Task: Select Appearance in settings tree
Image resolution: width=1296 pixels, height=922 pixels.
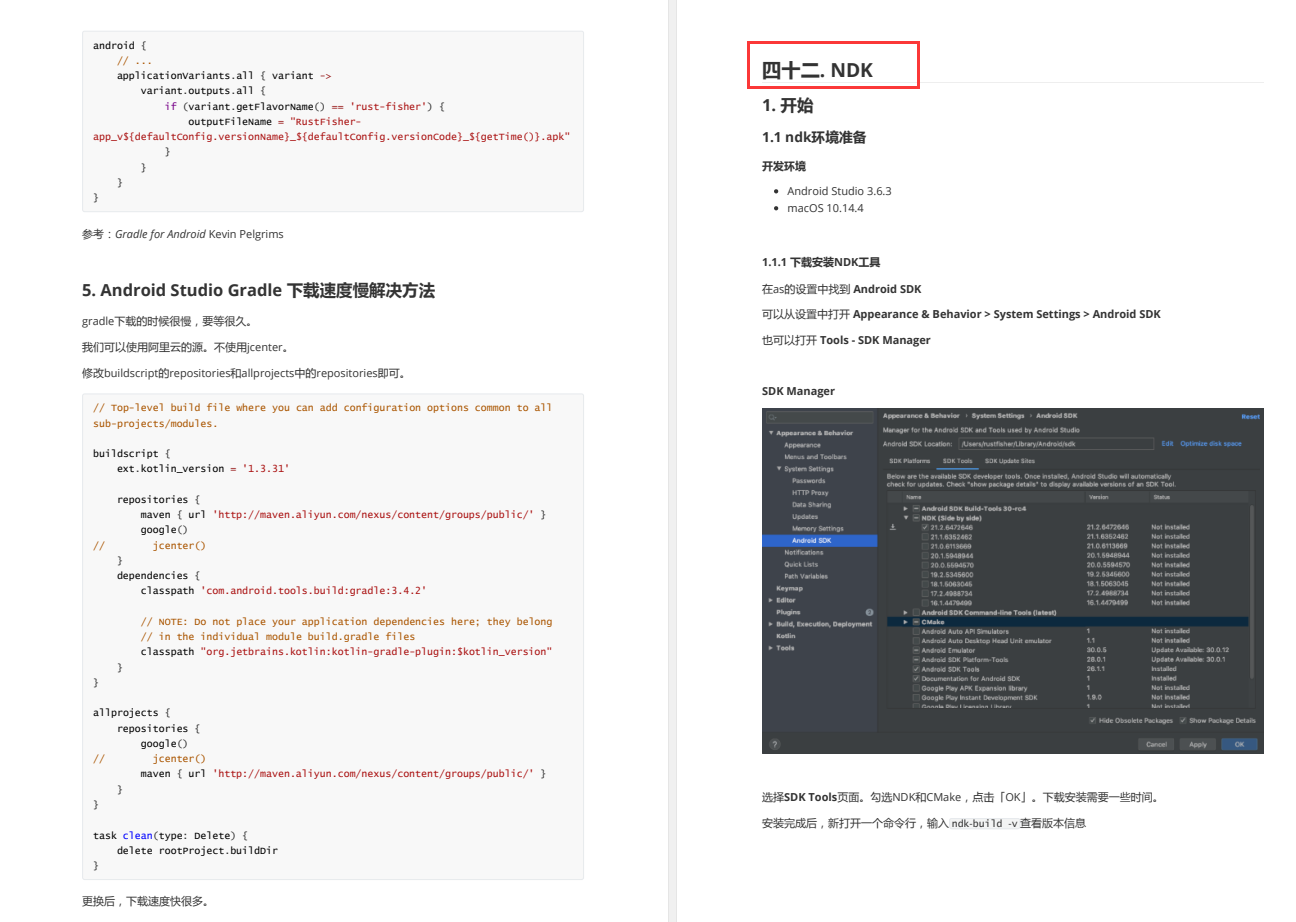Action: 802,445
